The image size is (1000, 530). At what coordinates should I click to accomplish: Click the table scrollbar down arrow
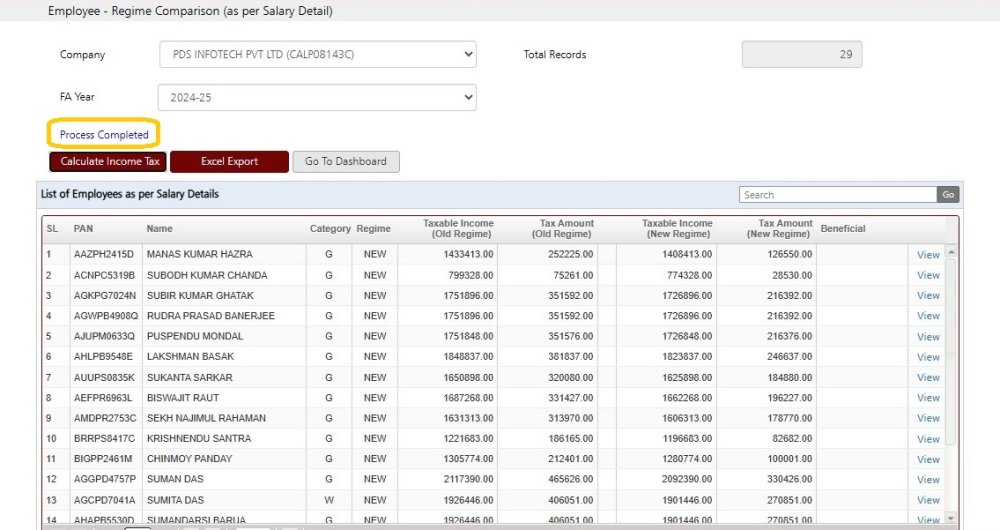(x=951, y=519)
